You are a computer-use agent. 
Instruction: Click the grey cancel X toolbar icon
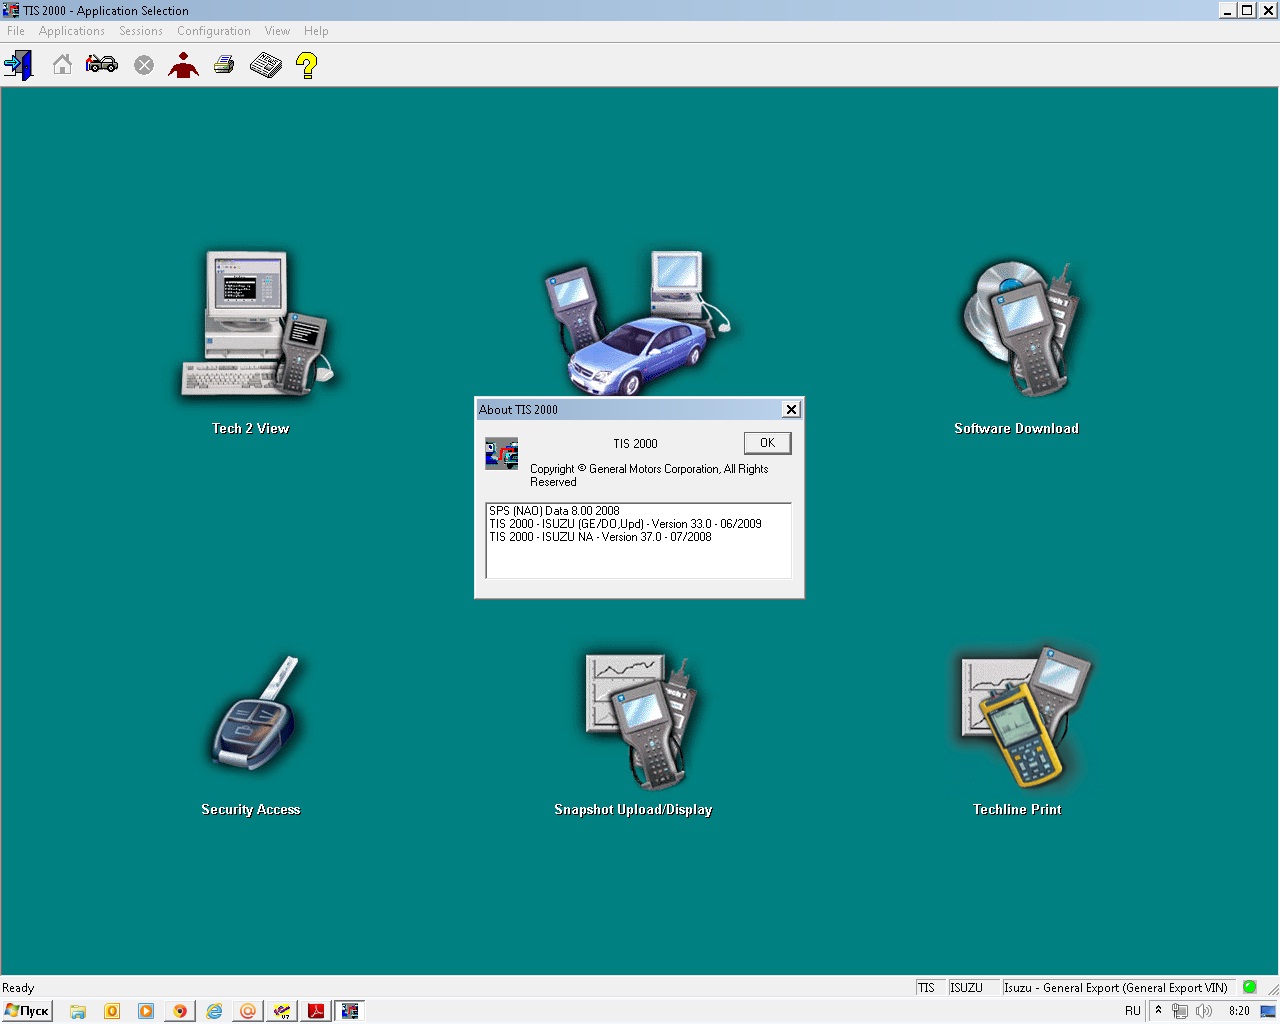click(x=144, y=65)
